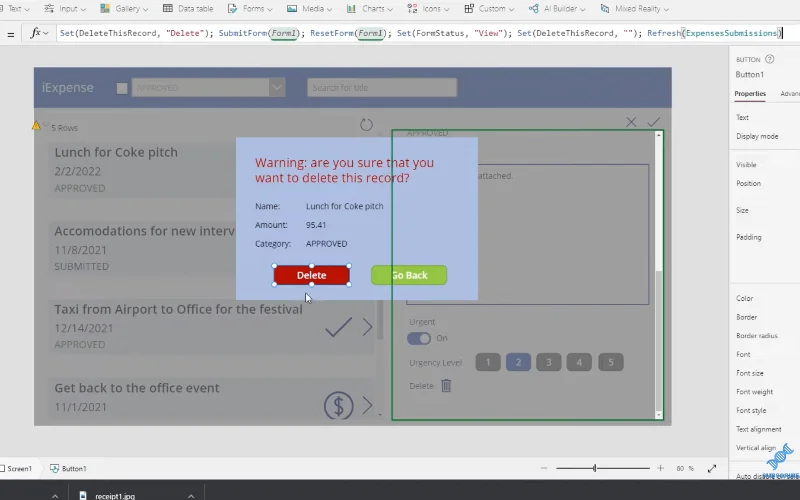The image size is (800, 500).
Task: Tick the checkbox in the iExpense header
Action: (122, 88)
